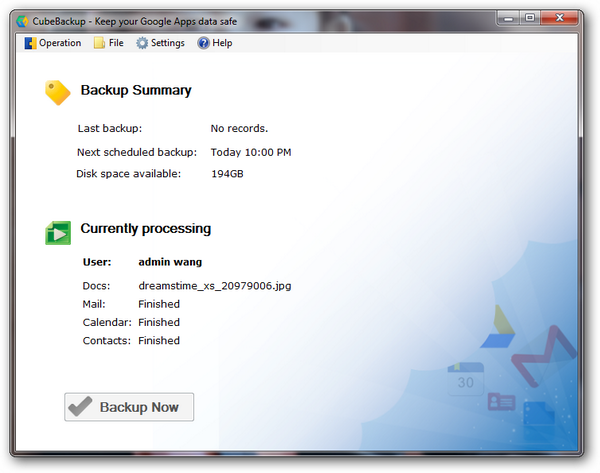Viewport: 600px width, 473px height.
Task: Click the 'Last backup:' label
Action: 110,128
